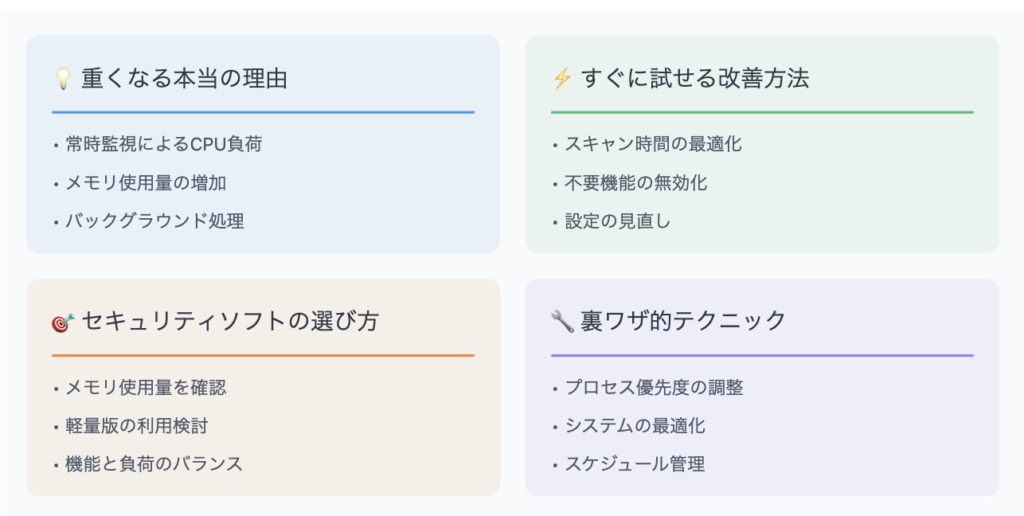Click the lightning bolt emoji icon
Viewport: 1024px width, 516px height.
562,79
